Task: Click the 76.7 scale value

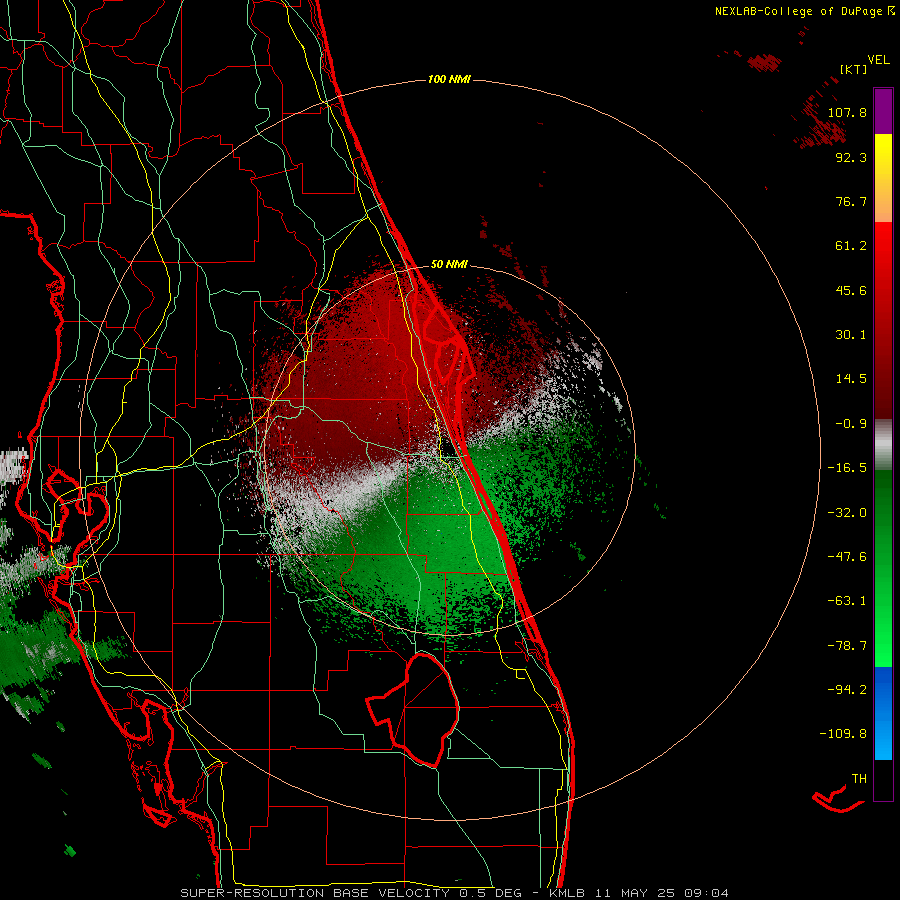Action: (851, 201)
